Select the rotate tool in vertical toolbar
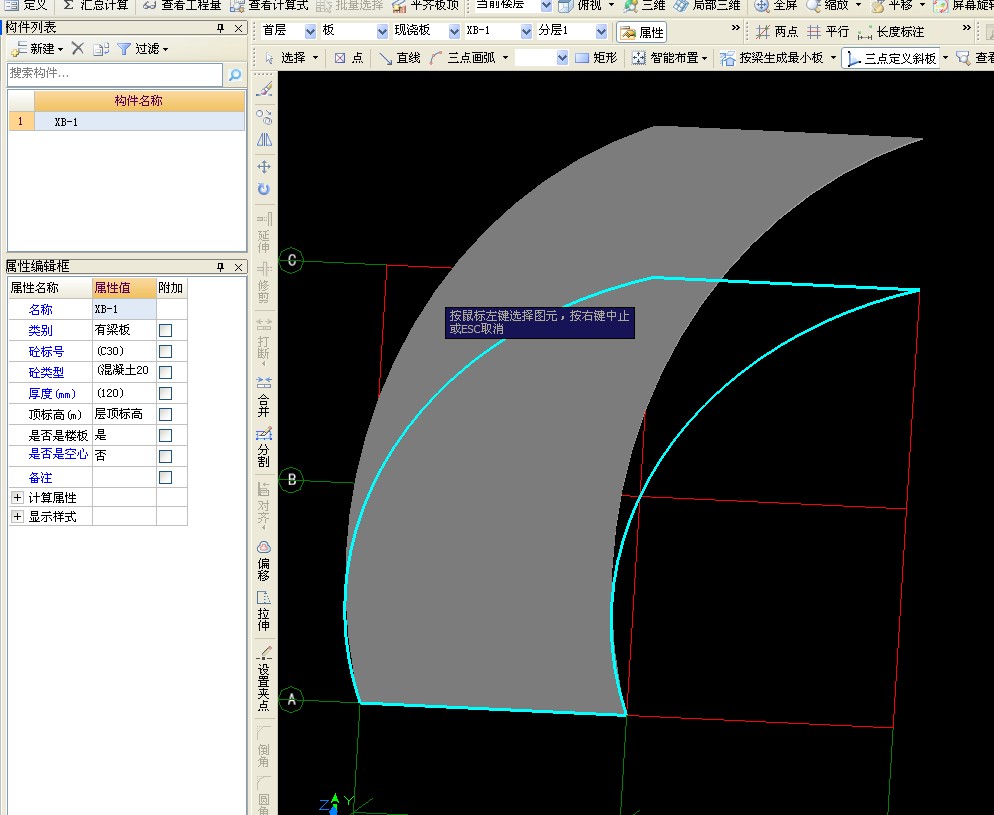This screenshot has height=815, width=994. click(x=264, y=189)
